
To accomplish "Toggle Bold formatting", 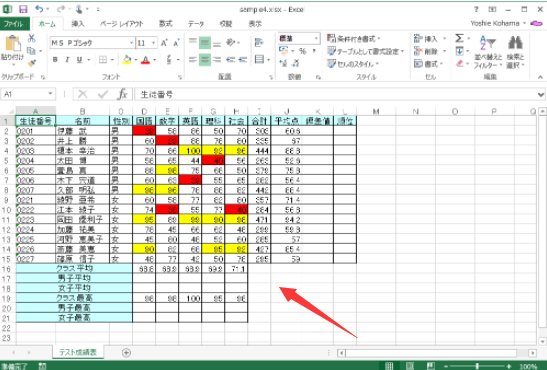I will (x=55, y=60).
